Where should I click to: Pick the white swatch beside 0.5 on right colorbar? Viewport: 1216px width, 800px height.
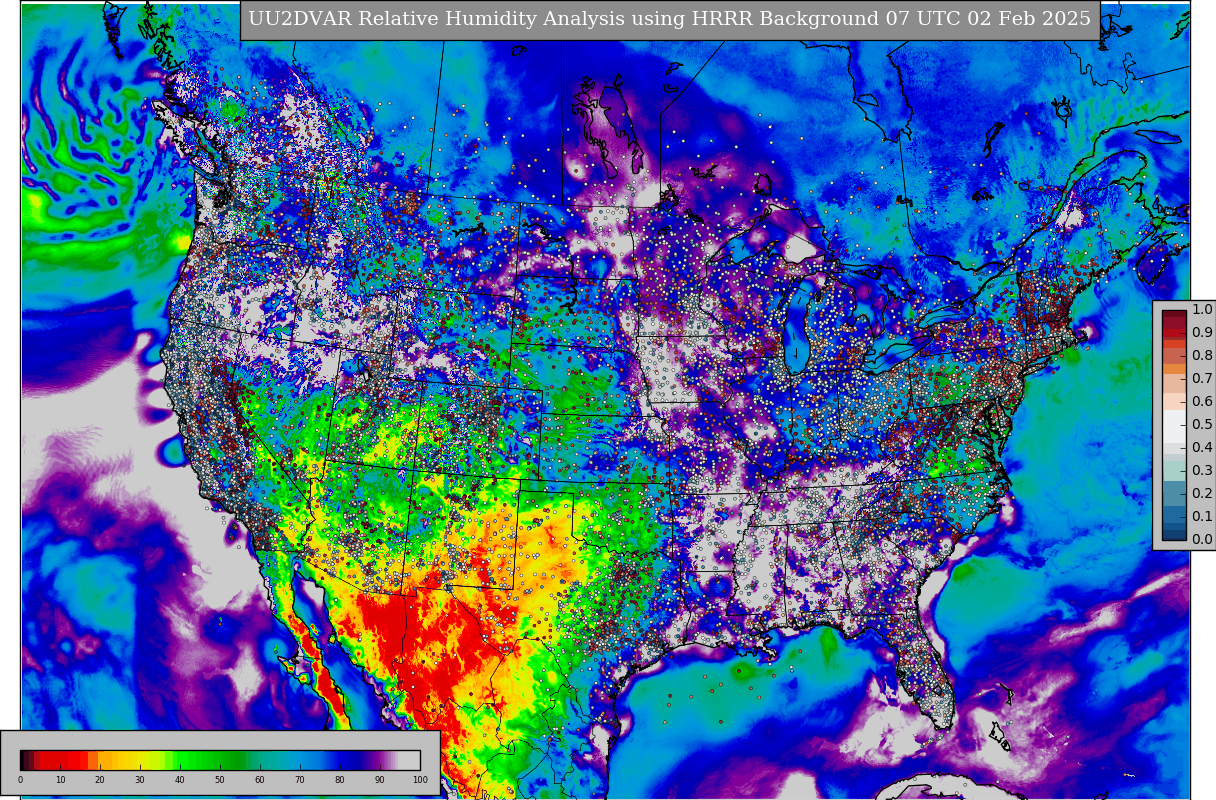coord(1175,425)
